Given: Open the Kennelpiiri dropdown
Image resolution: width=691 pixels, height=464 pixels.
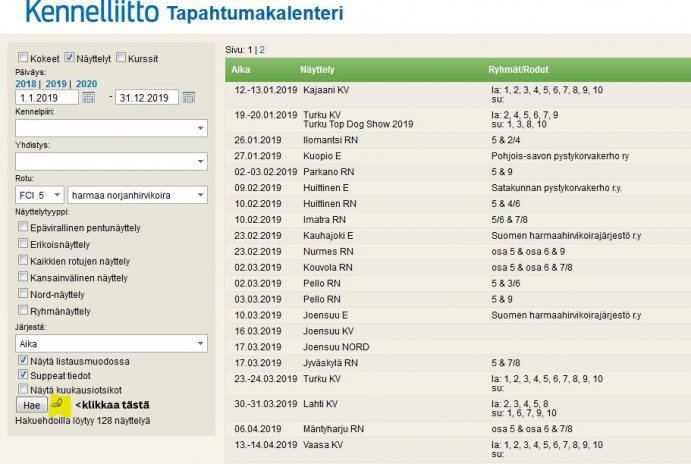Looking at the screenshot, I should pyautogui.click(x=111, y=128).
